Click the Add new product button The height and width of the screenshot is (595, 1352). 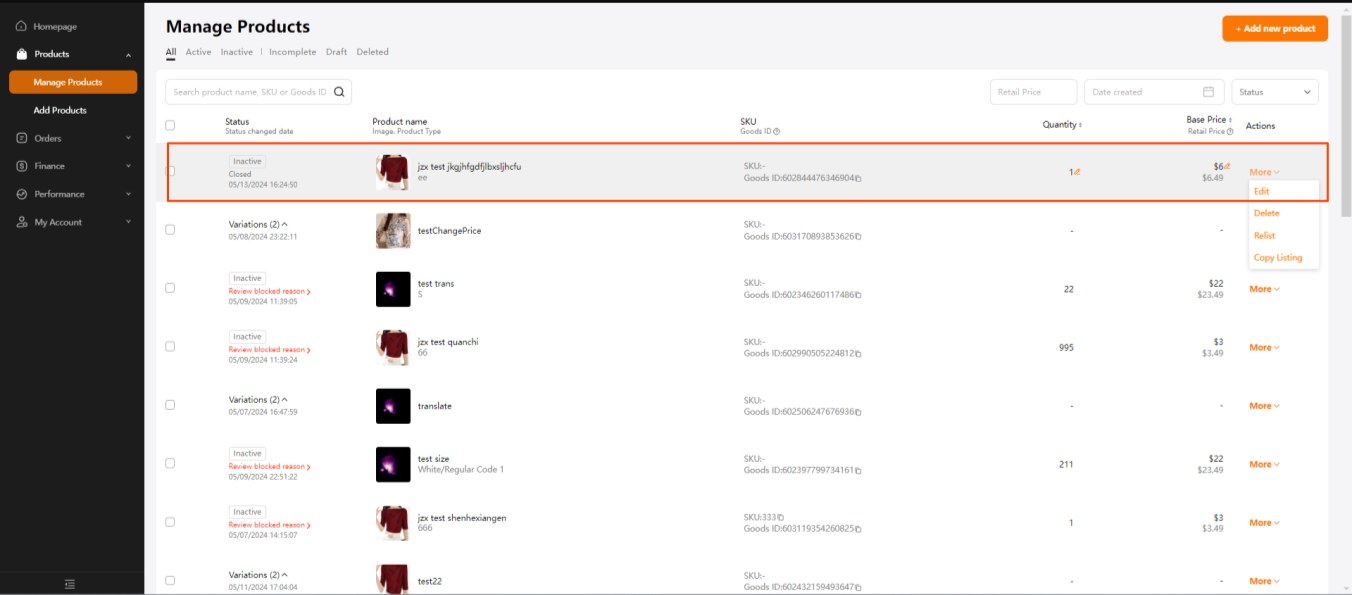click(1274, 28)
